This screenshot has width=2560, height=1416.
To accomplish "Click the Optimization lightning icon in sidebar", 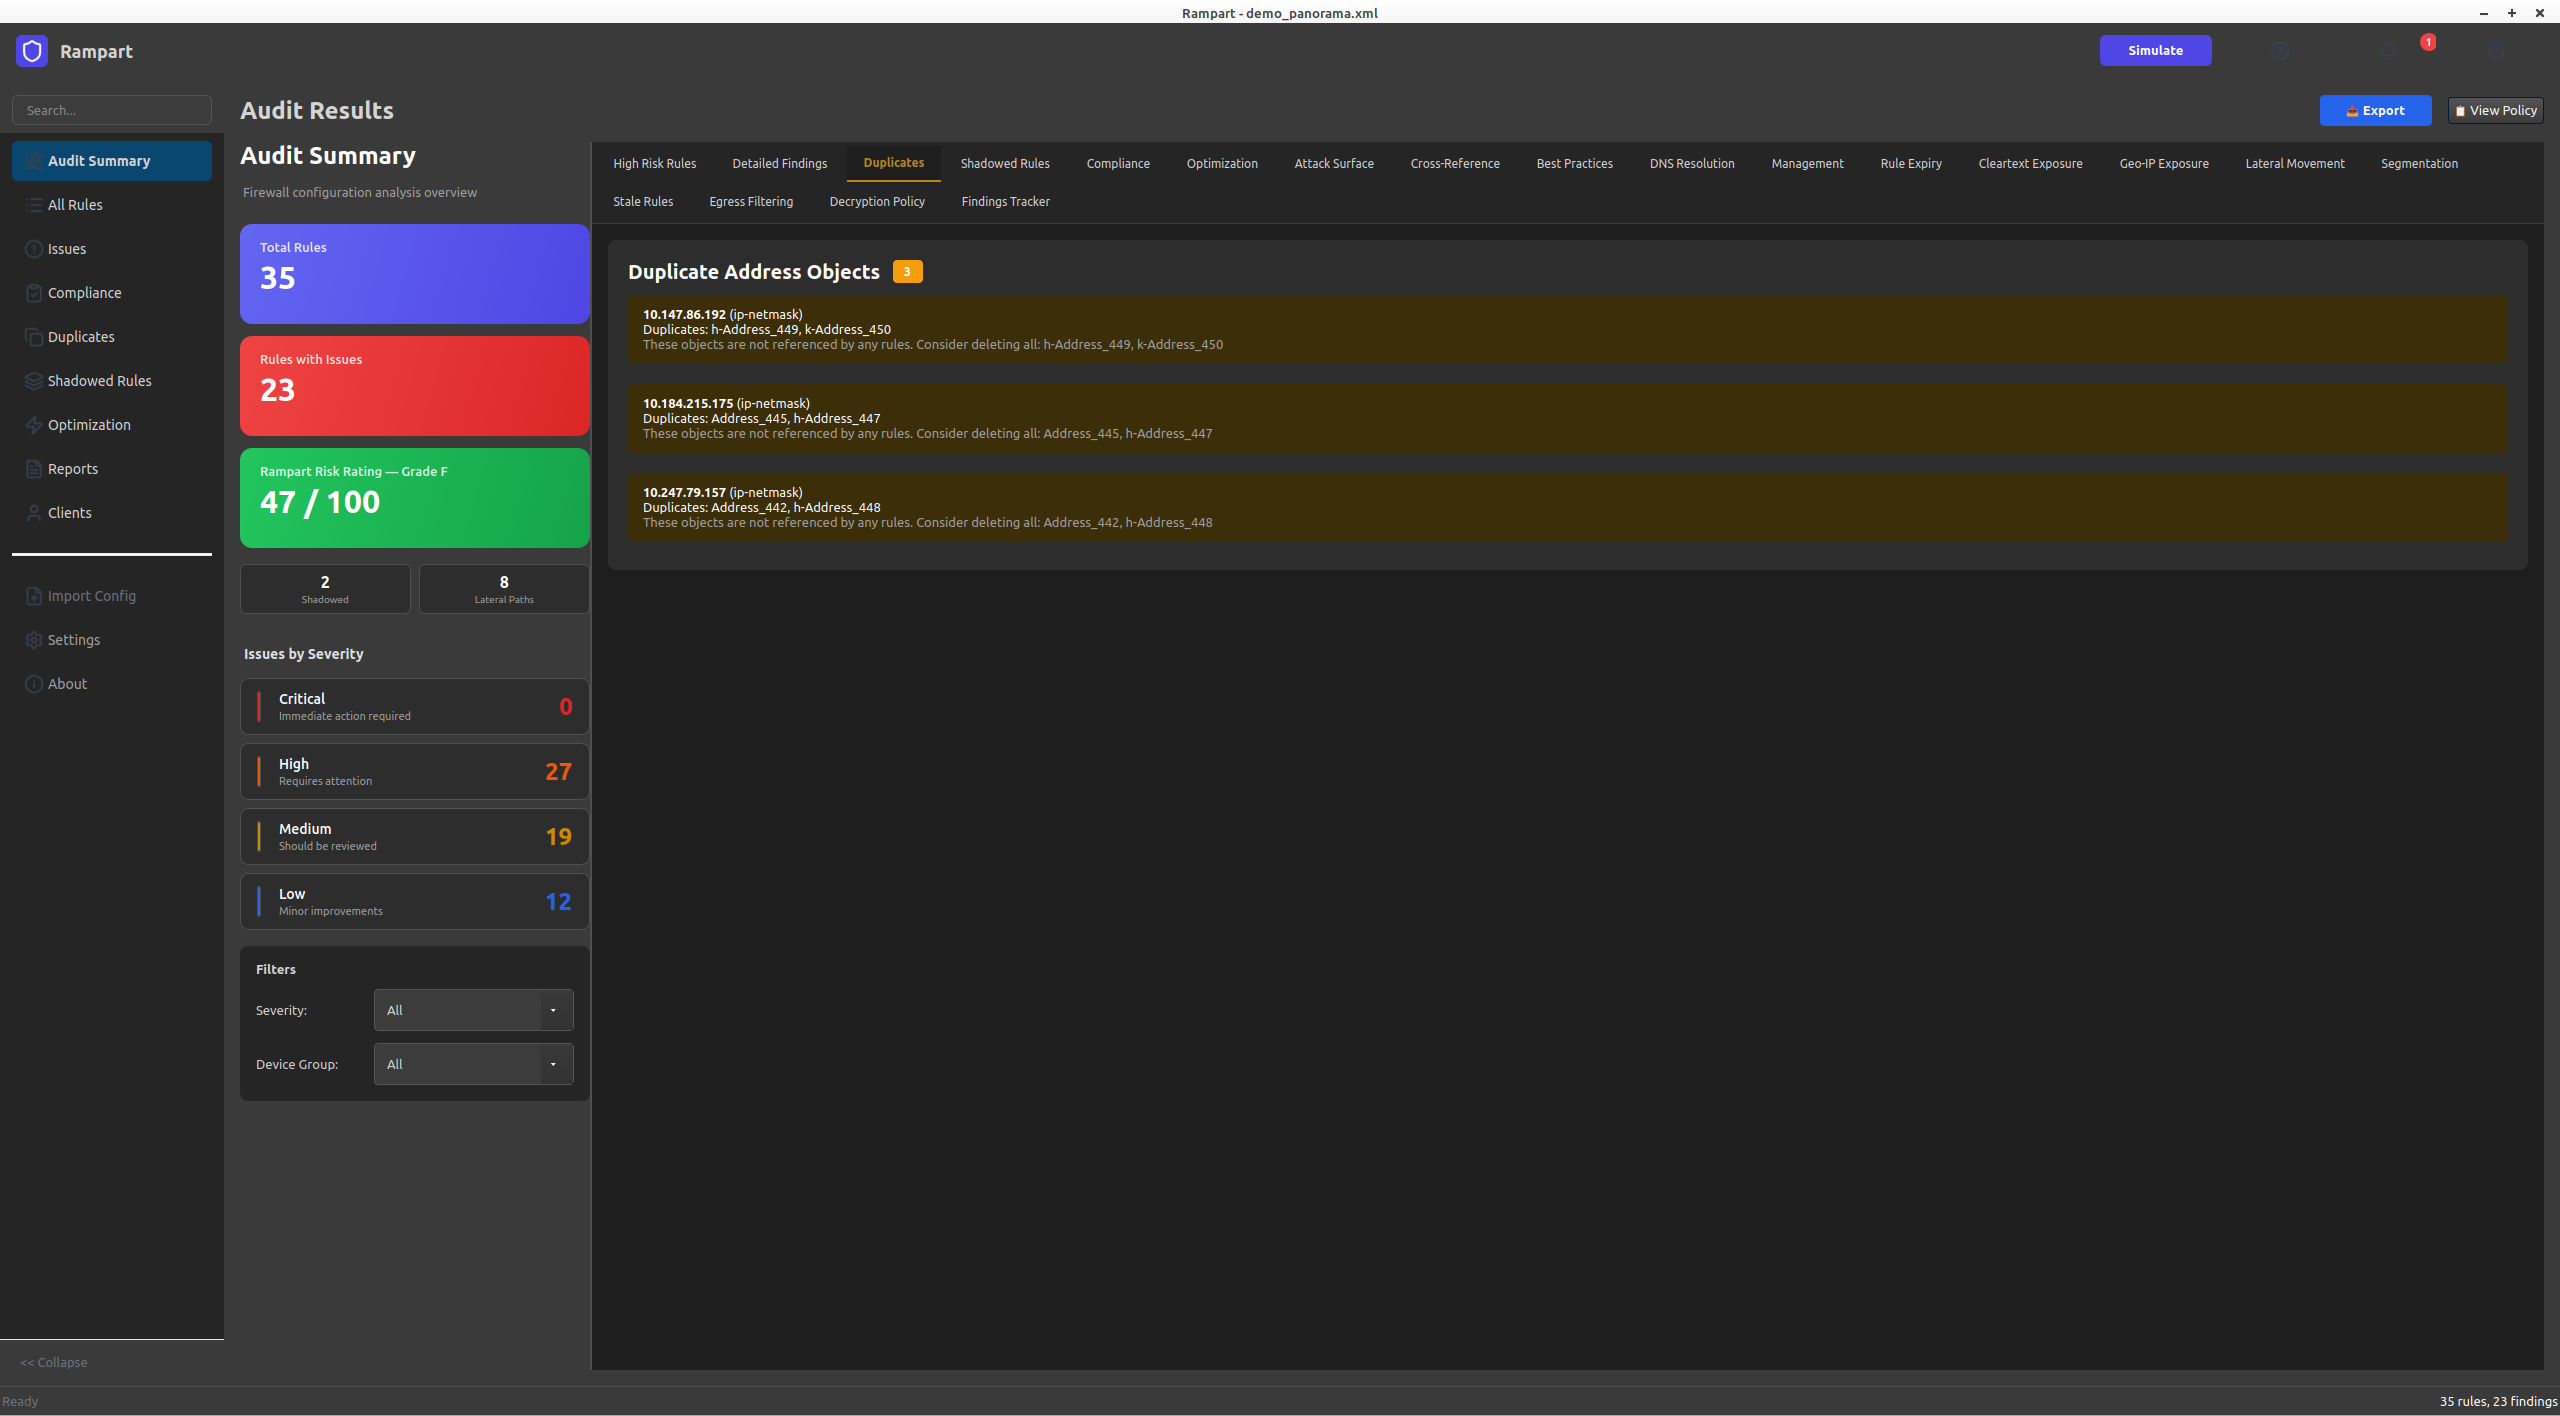I will 34,425.
